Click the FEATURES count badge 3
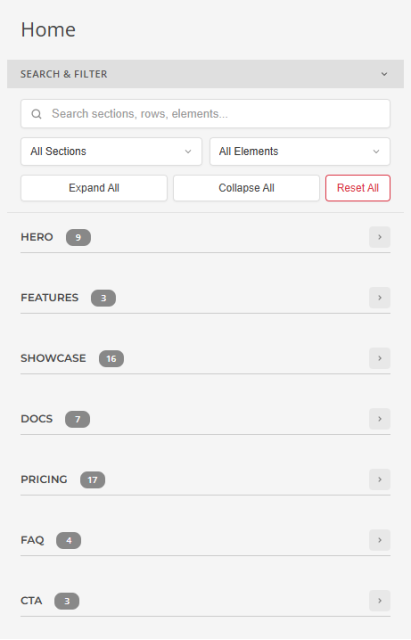 pos(103,298)
